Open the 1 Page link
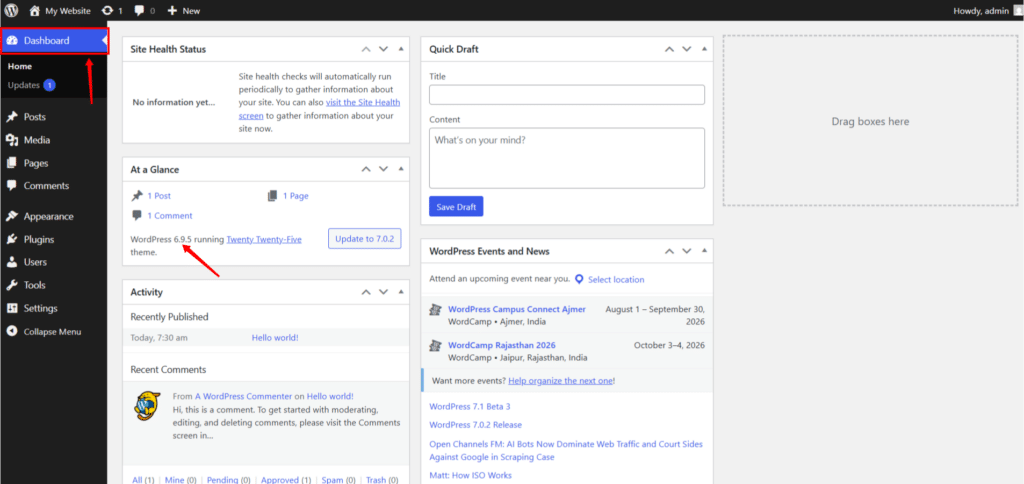This screenshot has width=1024, height=484. pyautogui.click(x=295, y=195)
